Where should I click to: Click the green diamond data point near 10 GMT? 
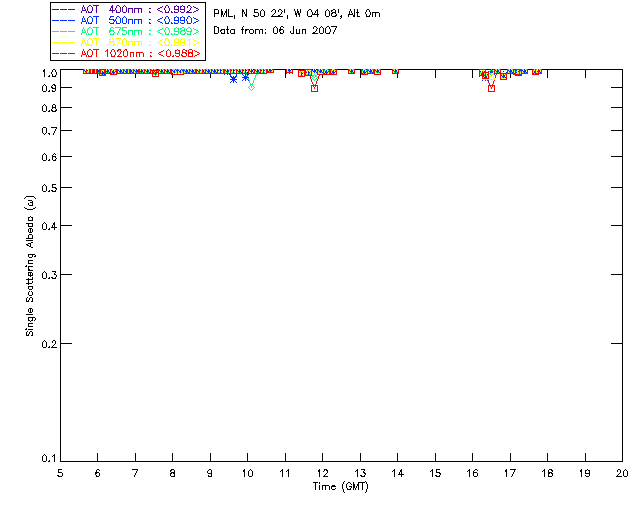pos(251,87)
